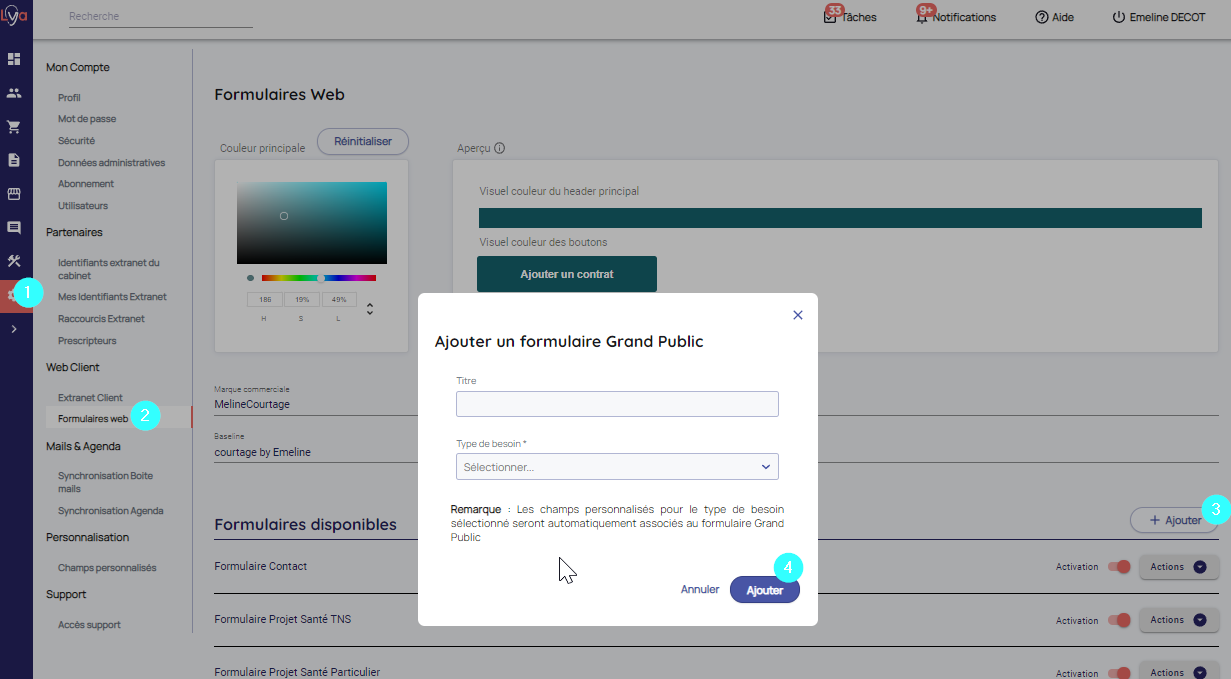Click the hue slider bar
Image resolution: width=1231 pixels, height=679 pixels.
tap(318, 278)
